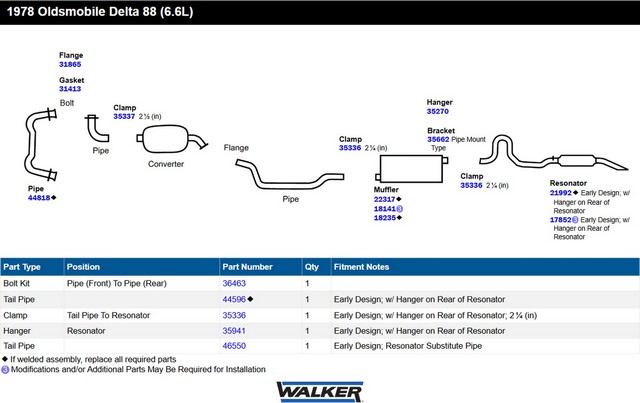
Task: Open Tail Pipe part number 44596
Action: click(234, 299)
